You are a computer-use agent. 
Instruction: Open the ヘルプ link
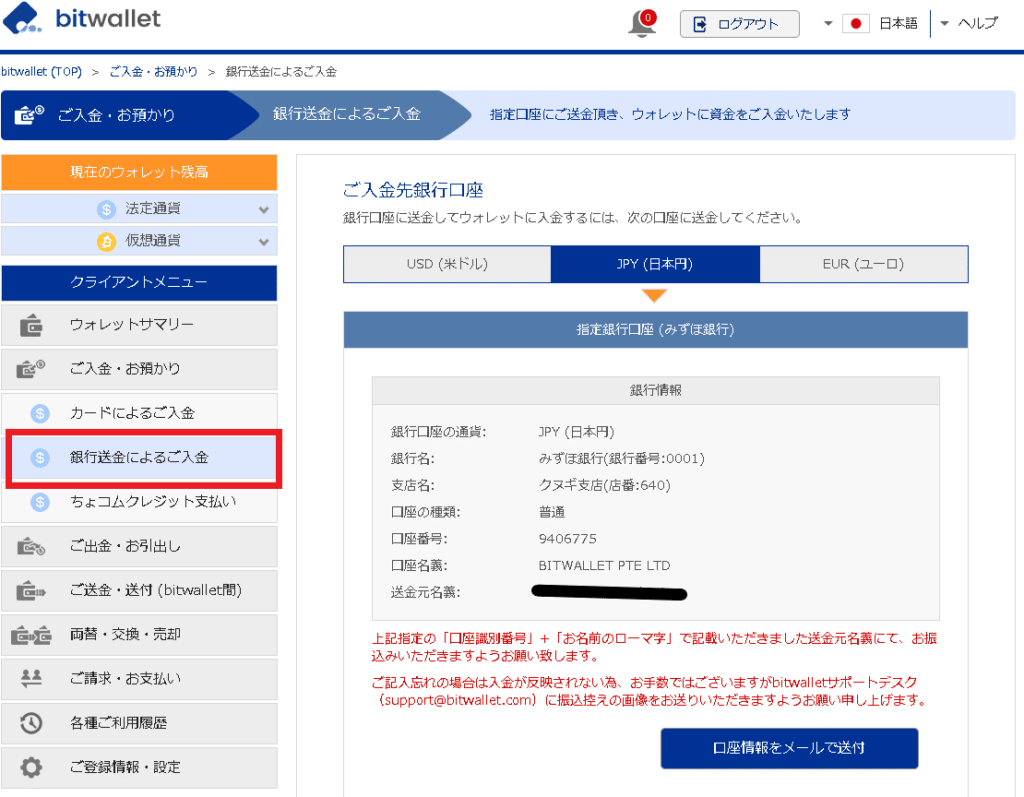click(x=978, y=24)
